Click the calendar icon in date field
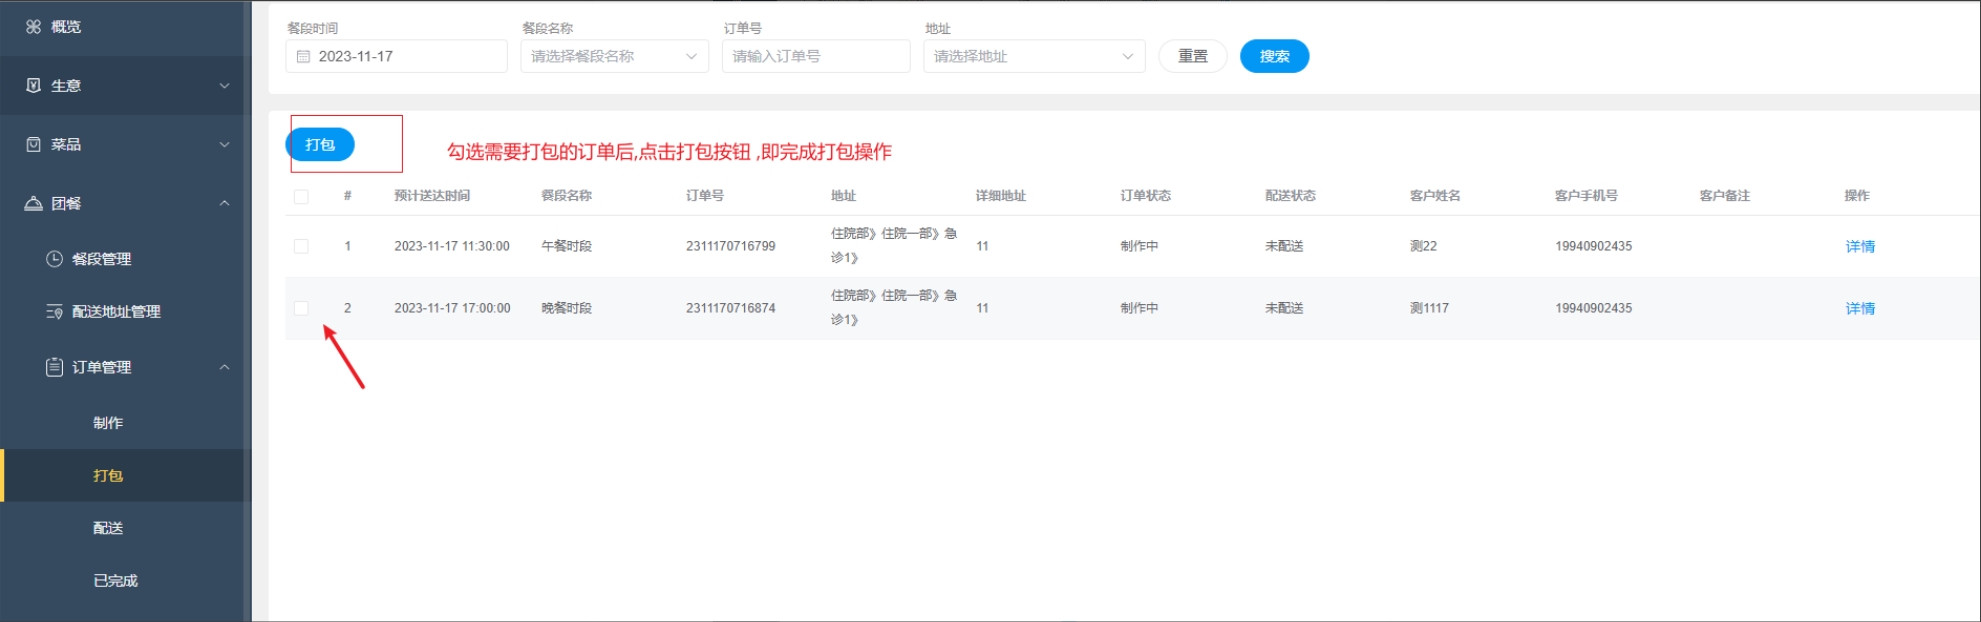The image size is (1981, 622). (x=303, y=57)
